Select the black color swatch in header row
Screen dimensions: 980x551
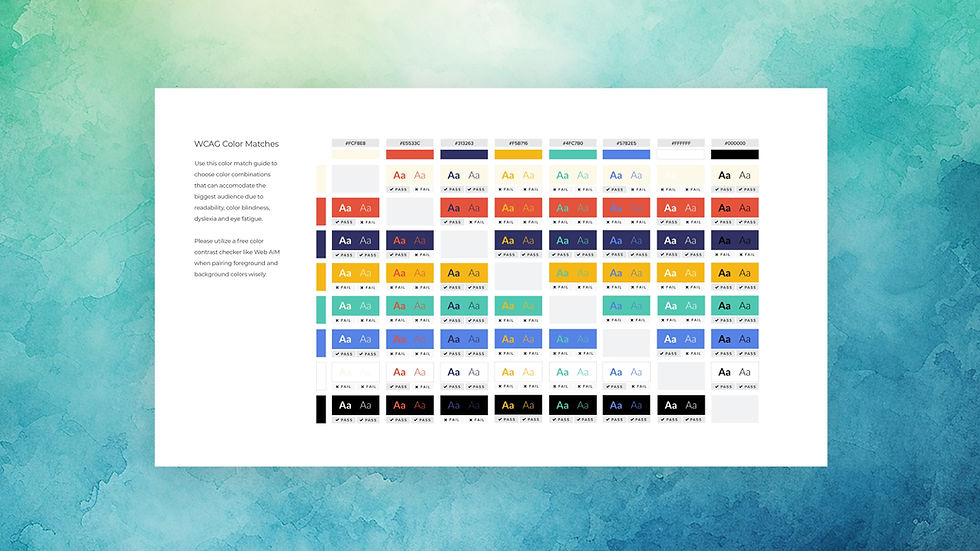pos(735,154)
